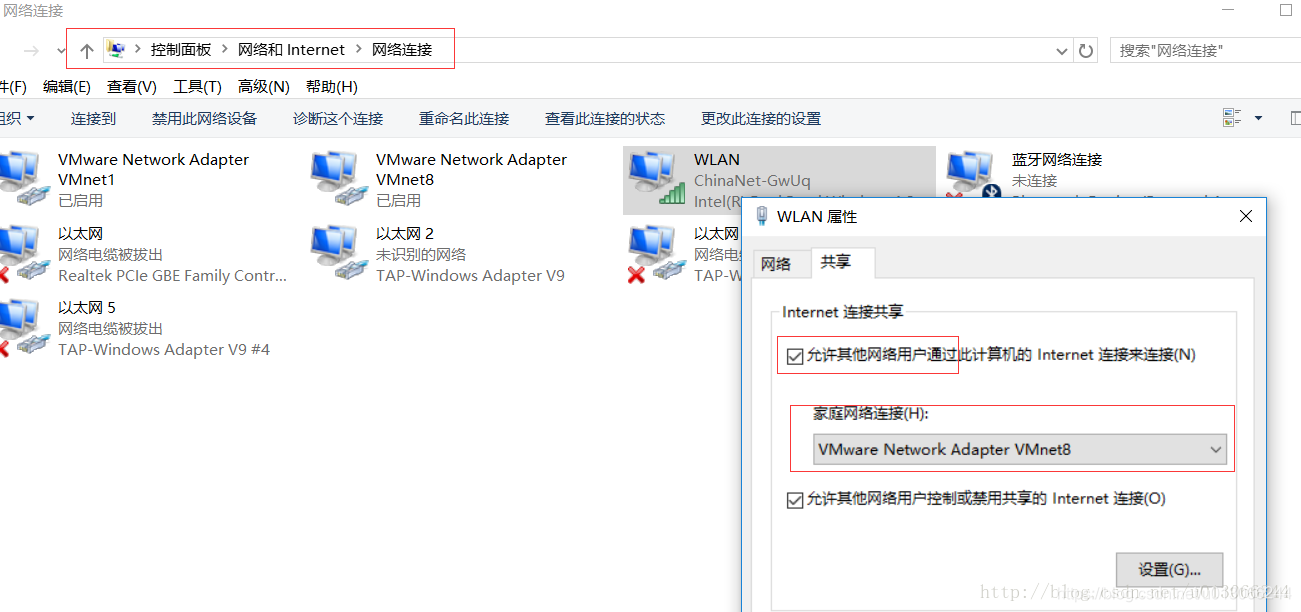Select the VMware Network Adapter VMnet1 icon
The width and height of the screenshot is (1301, 612).
click(x=22, y=179)
